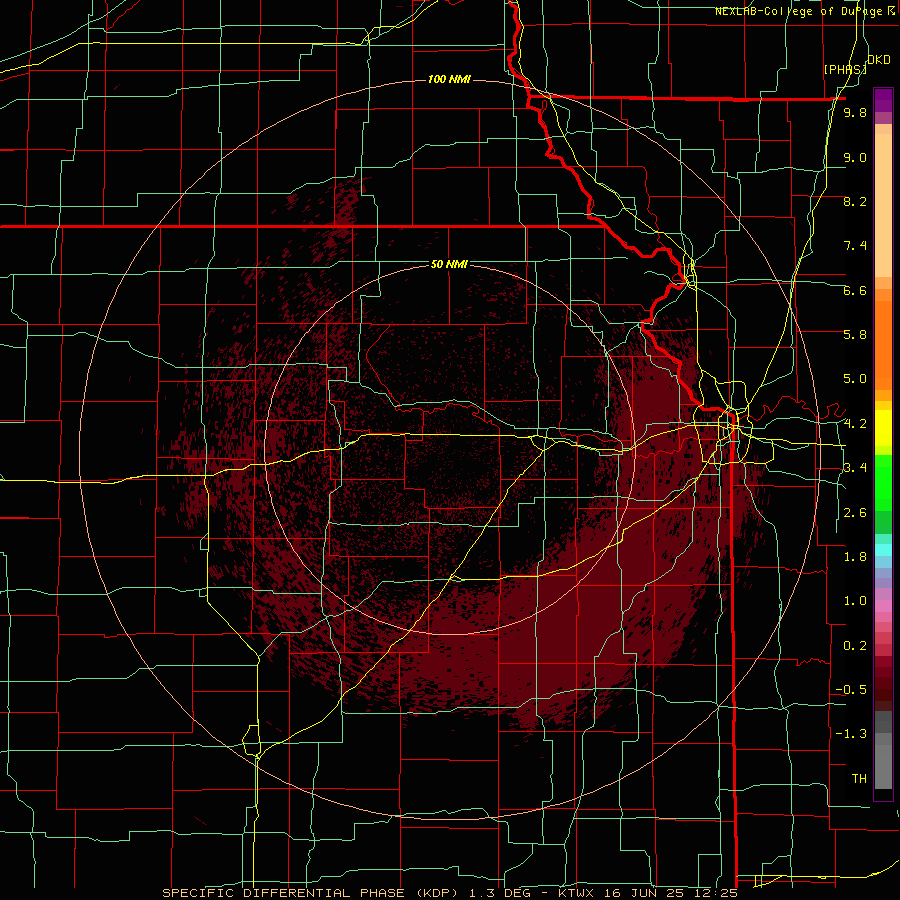Click the DKD label above the scale
This screenshot has width=900, height=900.
[x=879, y=60]
